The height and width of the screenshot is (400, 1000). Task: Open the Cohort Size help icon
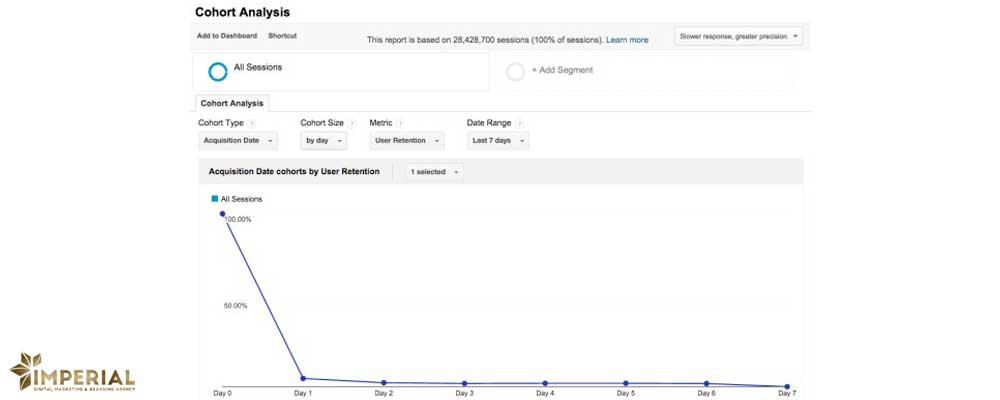click(x=352, y=123)
